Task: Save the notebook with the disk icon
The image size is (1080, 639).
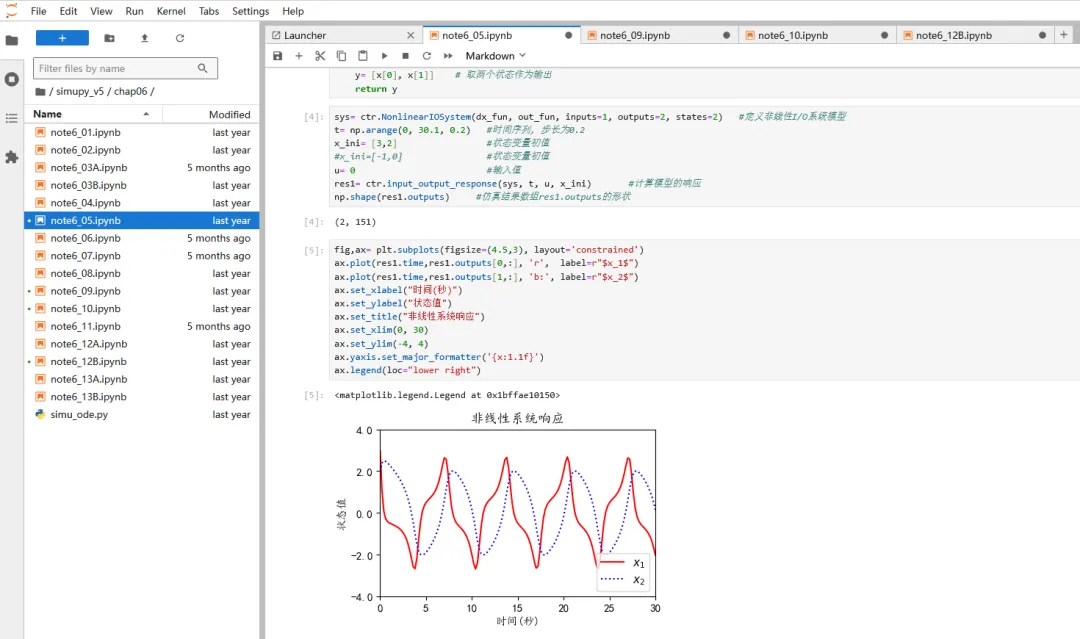Action: coord(278,56)
